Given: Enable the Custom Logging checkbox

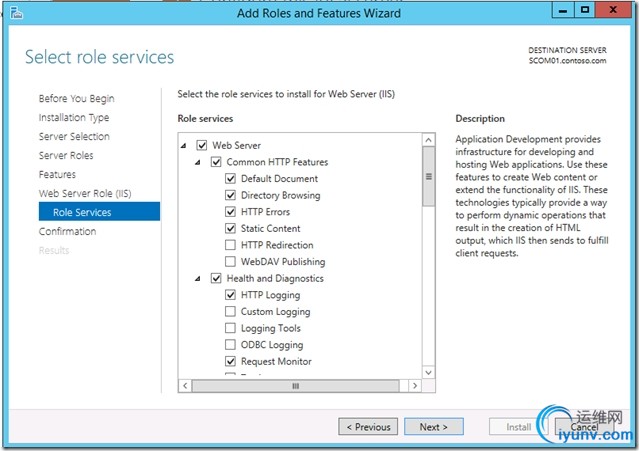Looking at the screenshot, I should coord(230,312).
